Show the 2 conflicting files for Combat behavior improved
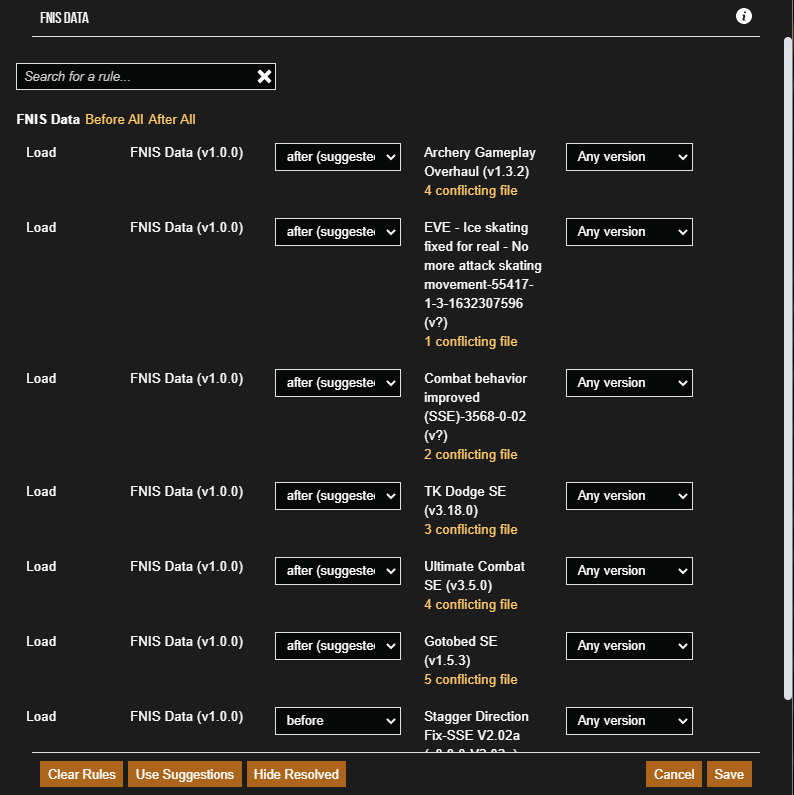 coord(471,455)
